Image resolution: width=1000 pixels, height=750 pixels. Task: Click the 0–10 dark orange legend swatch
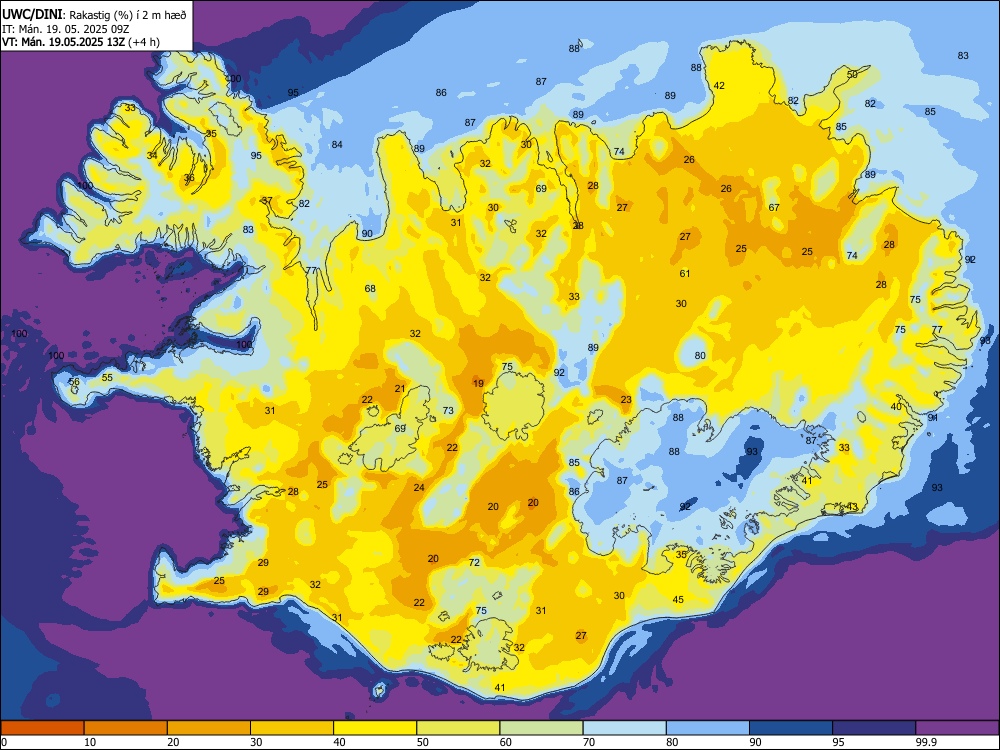click(42, 728)
